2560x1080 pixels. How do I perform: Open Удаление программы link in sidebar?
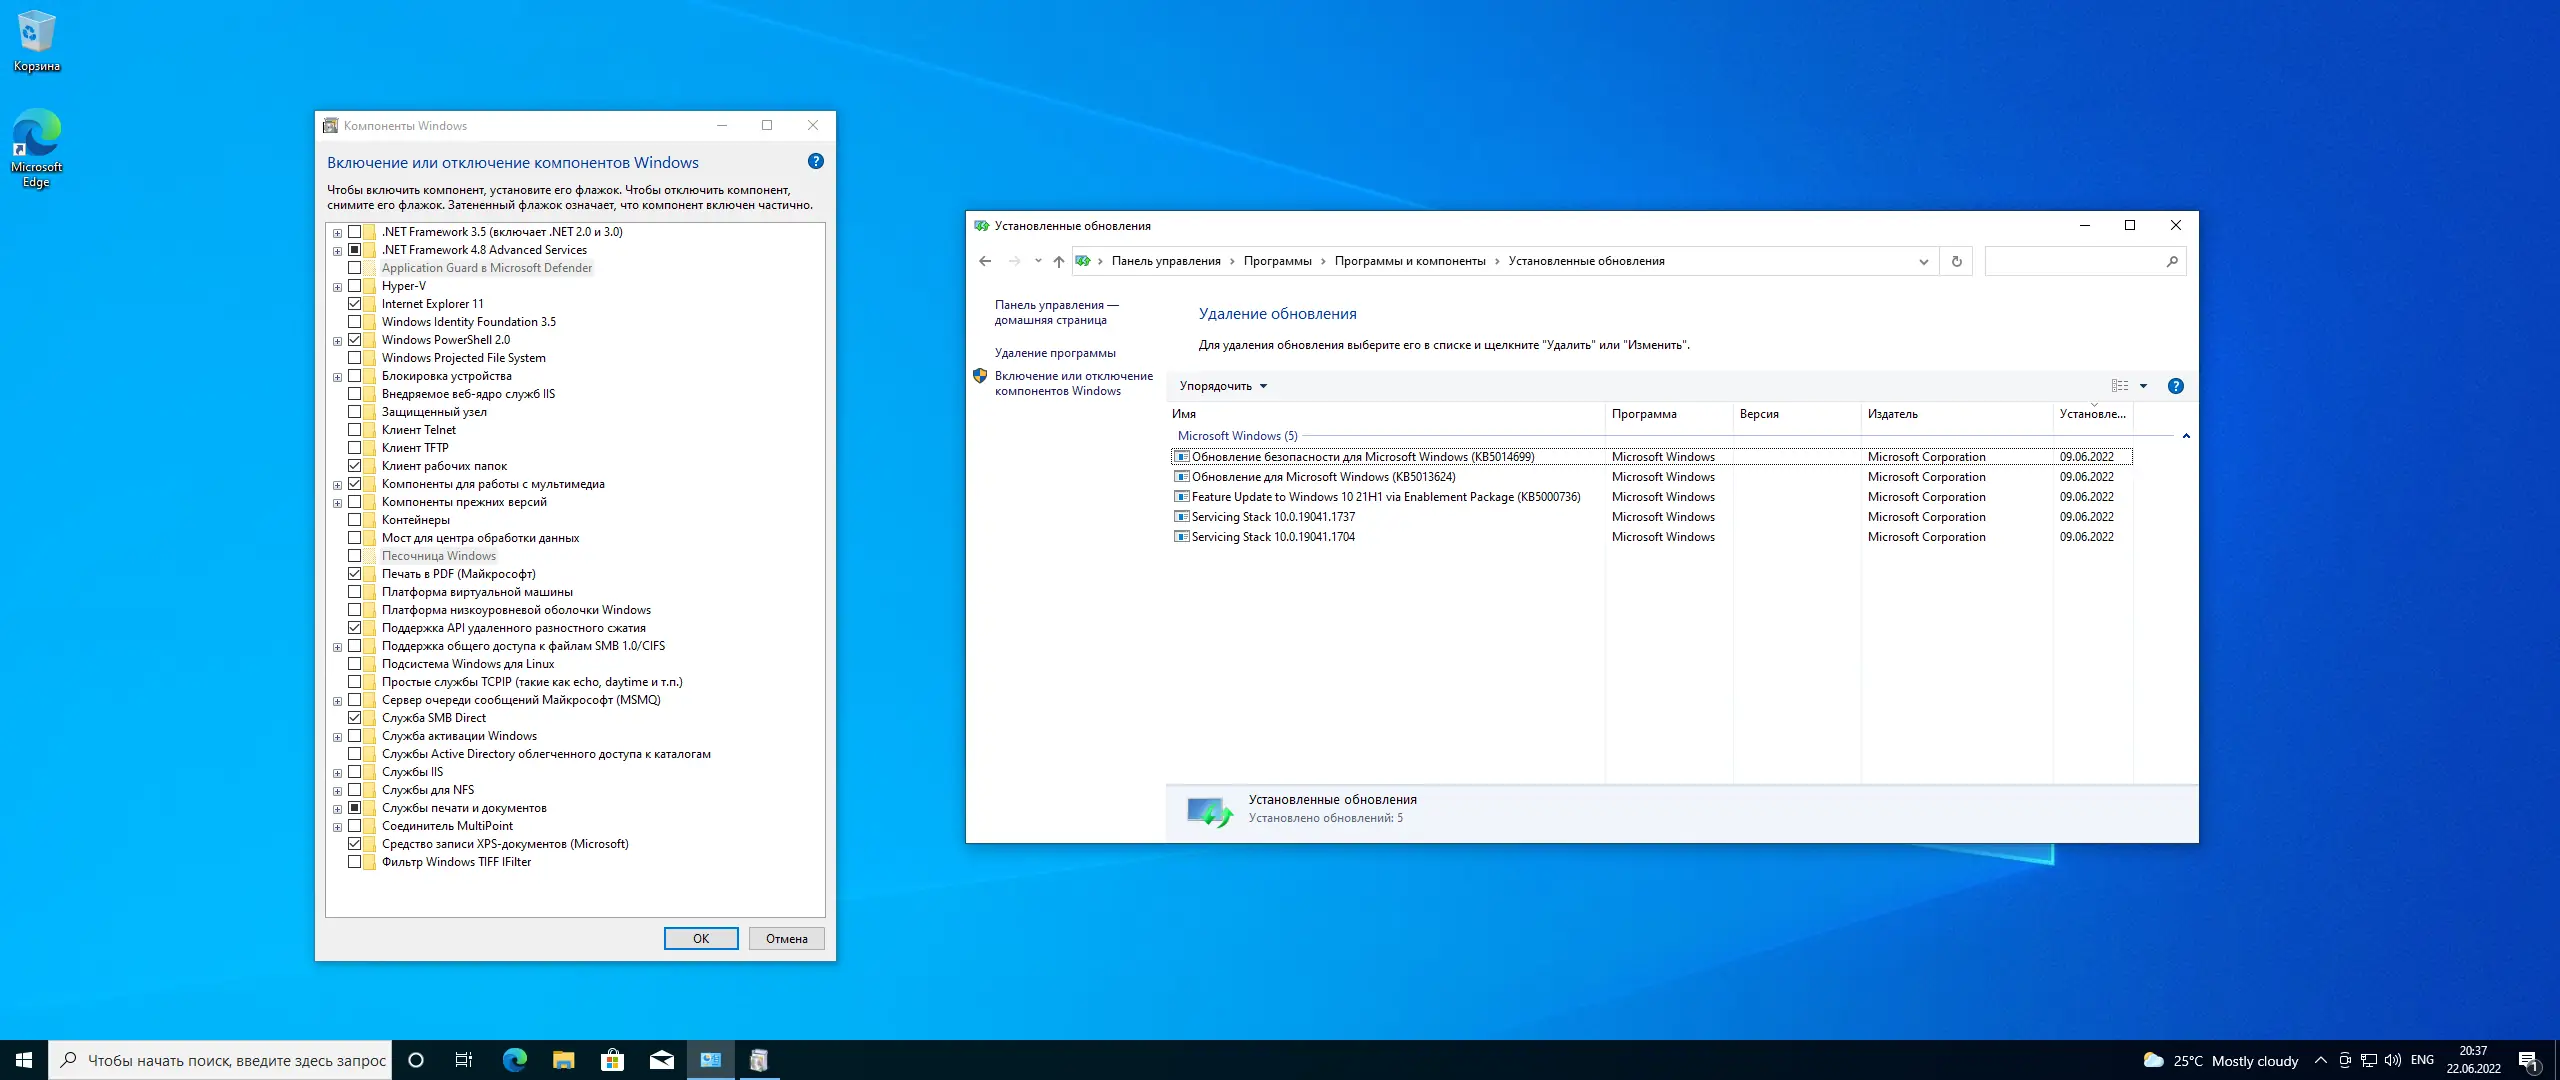(1054, 353)
